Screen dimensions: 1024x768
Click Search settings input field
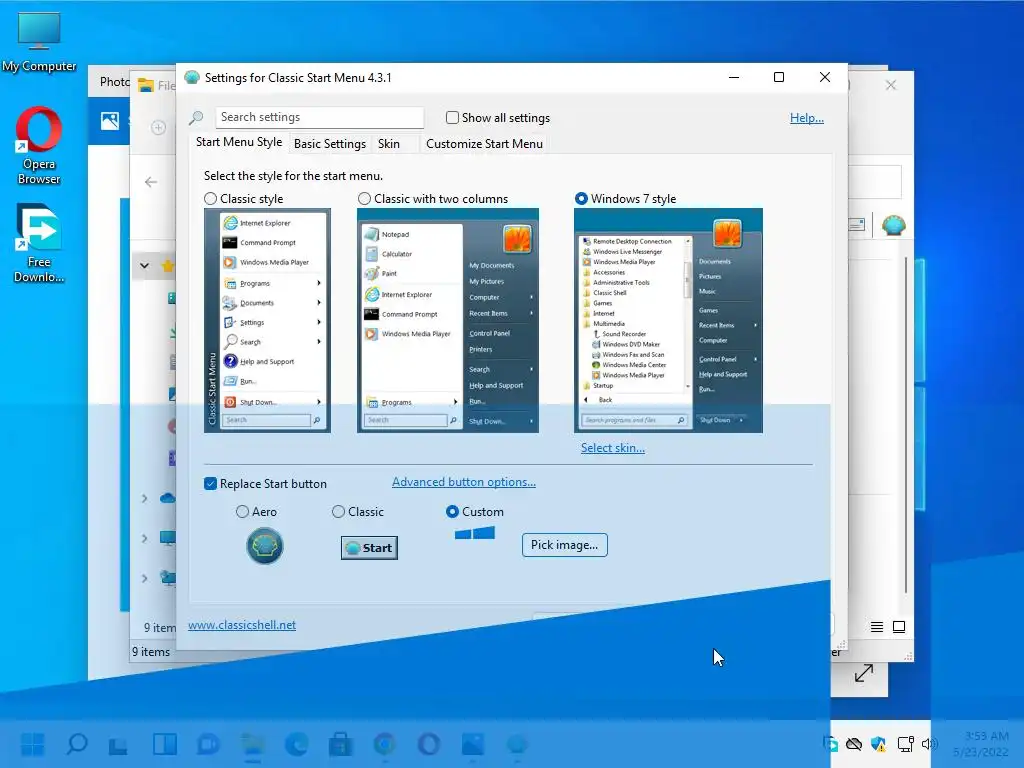coord(319,118)
